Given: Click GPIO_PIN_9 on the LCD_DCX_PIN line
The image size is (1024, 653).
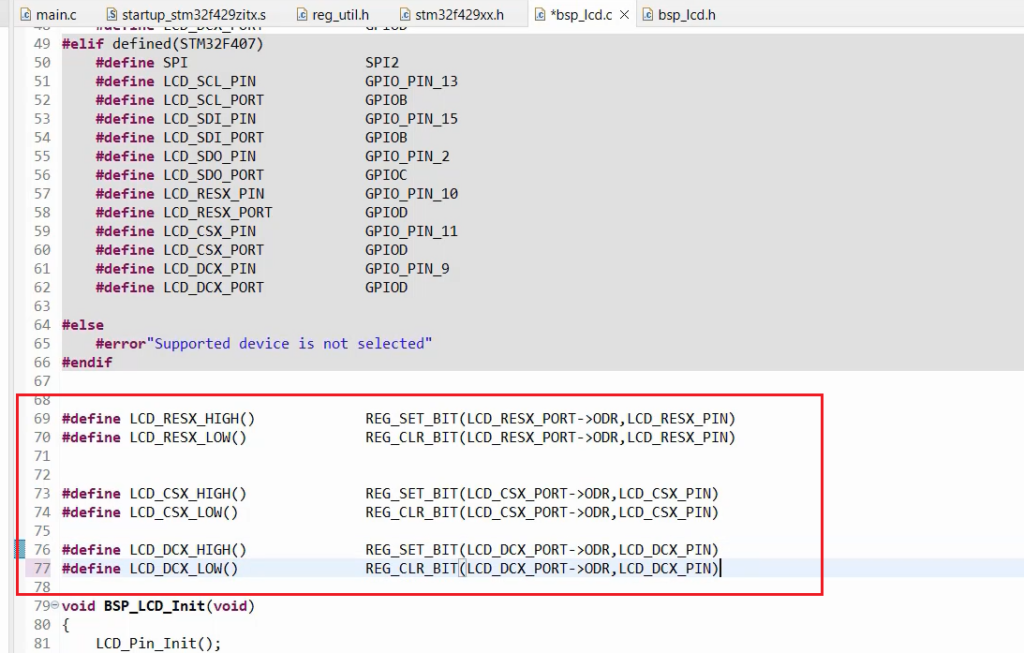Looking at the screenshot, I should tap(408, 268).
